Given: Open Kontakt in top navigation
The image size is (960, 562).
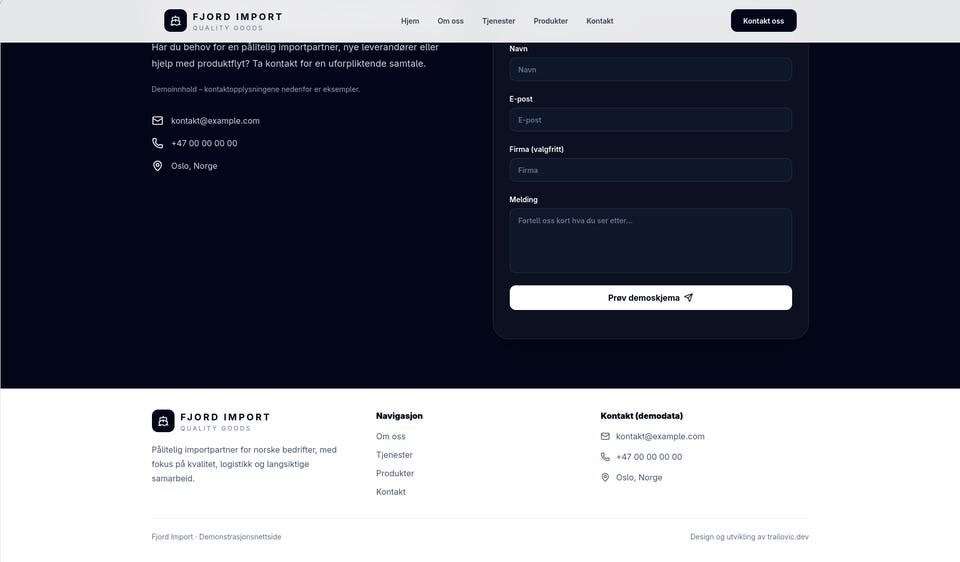Looking at the screenshot, I should [600, 21].
